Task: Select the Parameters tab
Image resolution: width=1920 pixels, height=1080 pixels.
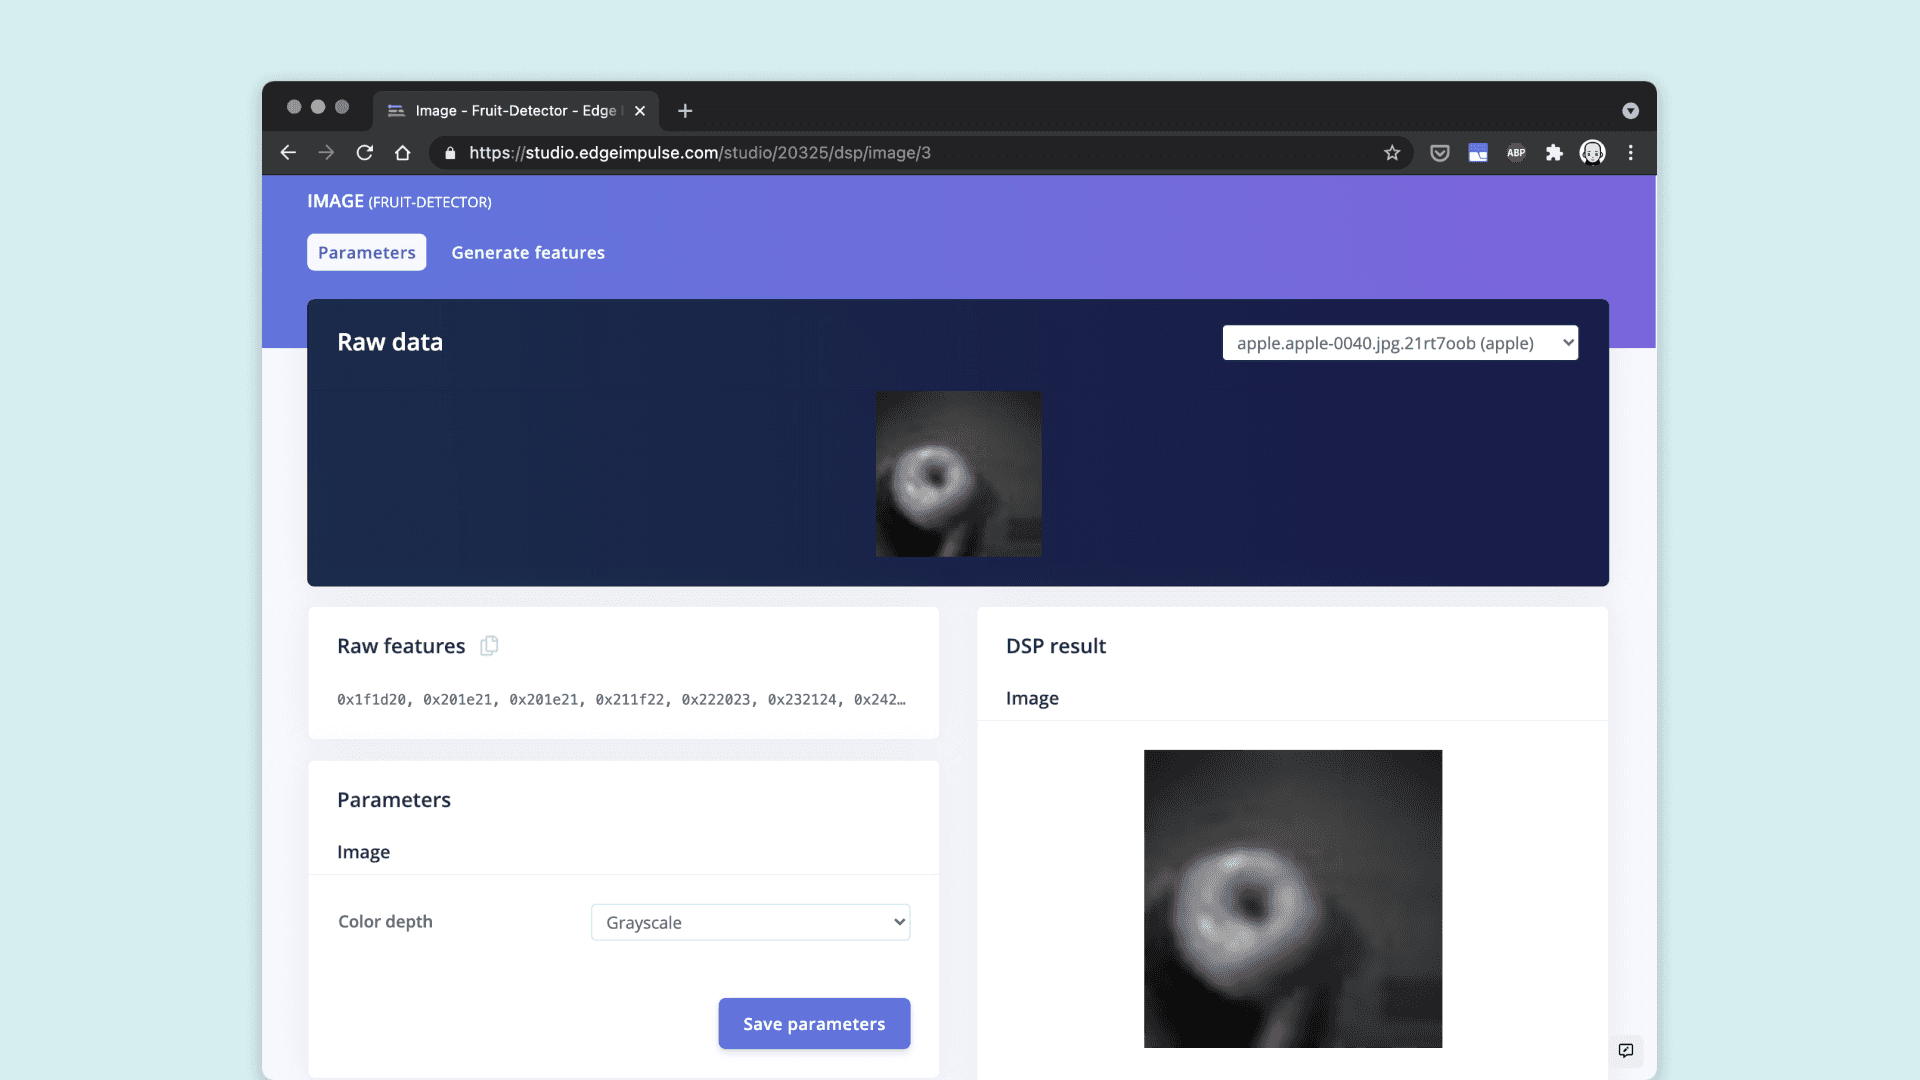Action: tap(366, 253)
